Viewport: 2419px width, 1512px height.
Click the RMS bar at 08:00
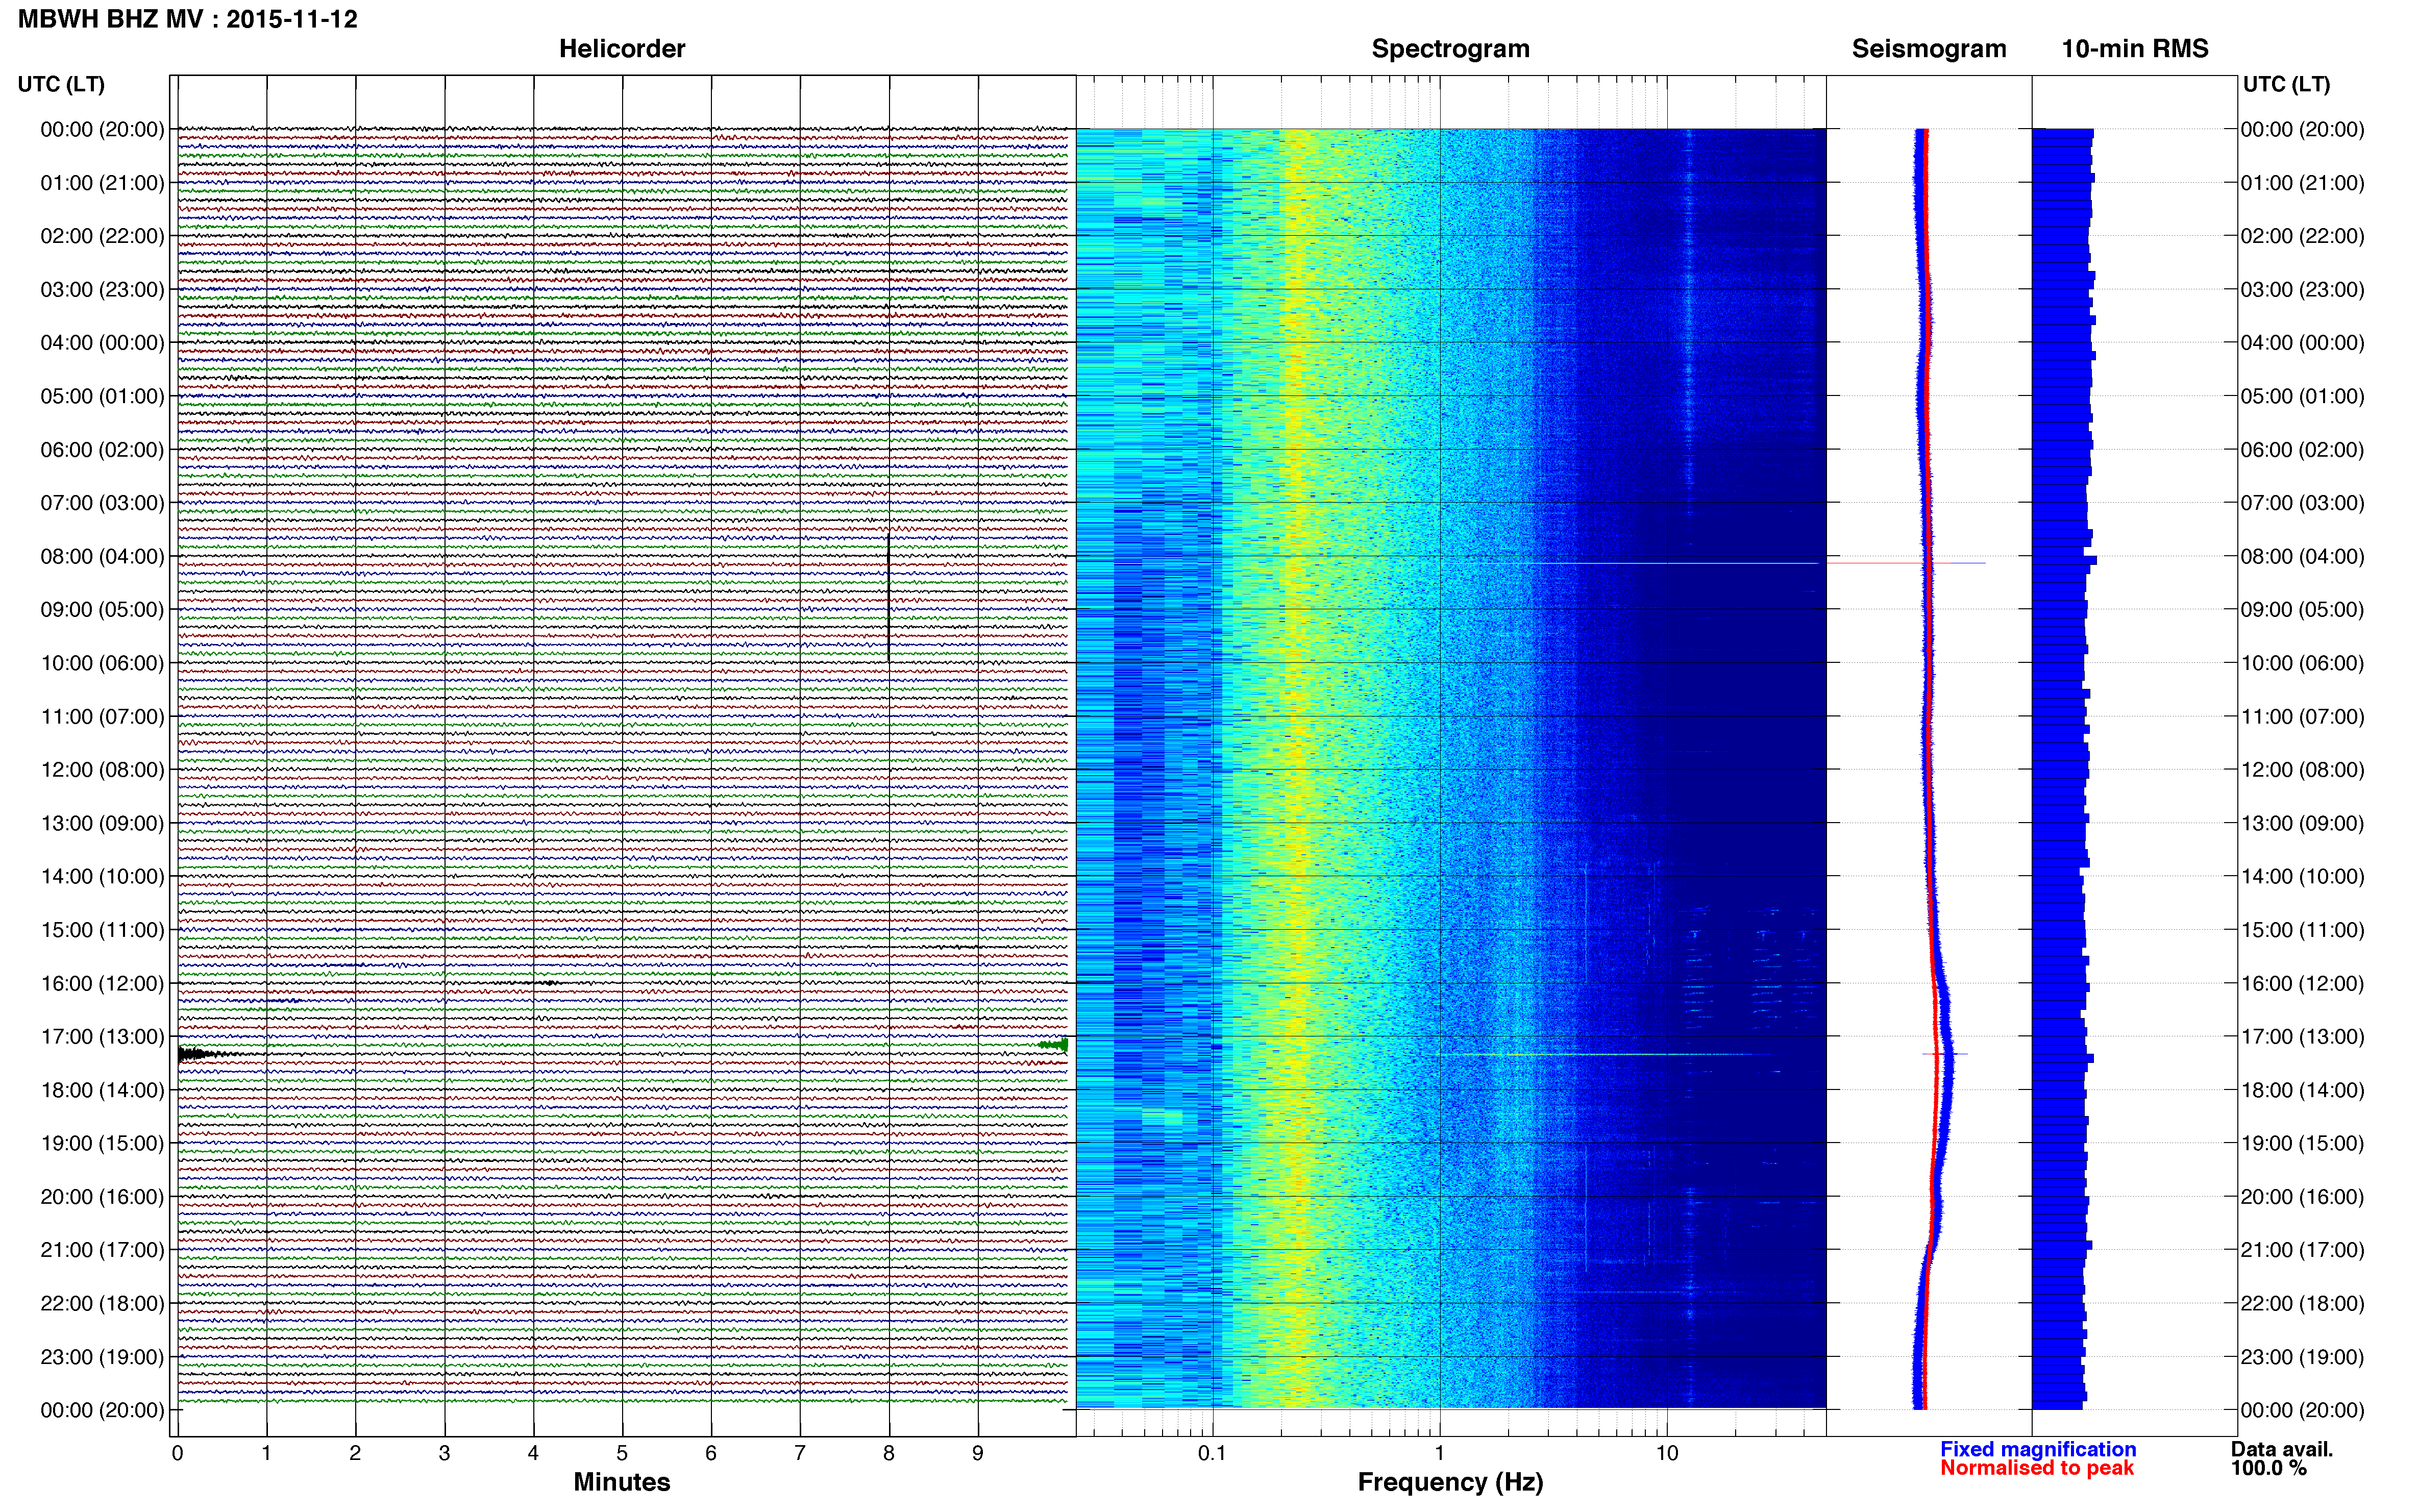2064,560
